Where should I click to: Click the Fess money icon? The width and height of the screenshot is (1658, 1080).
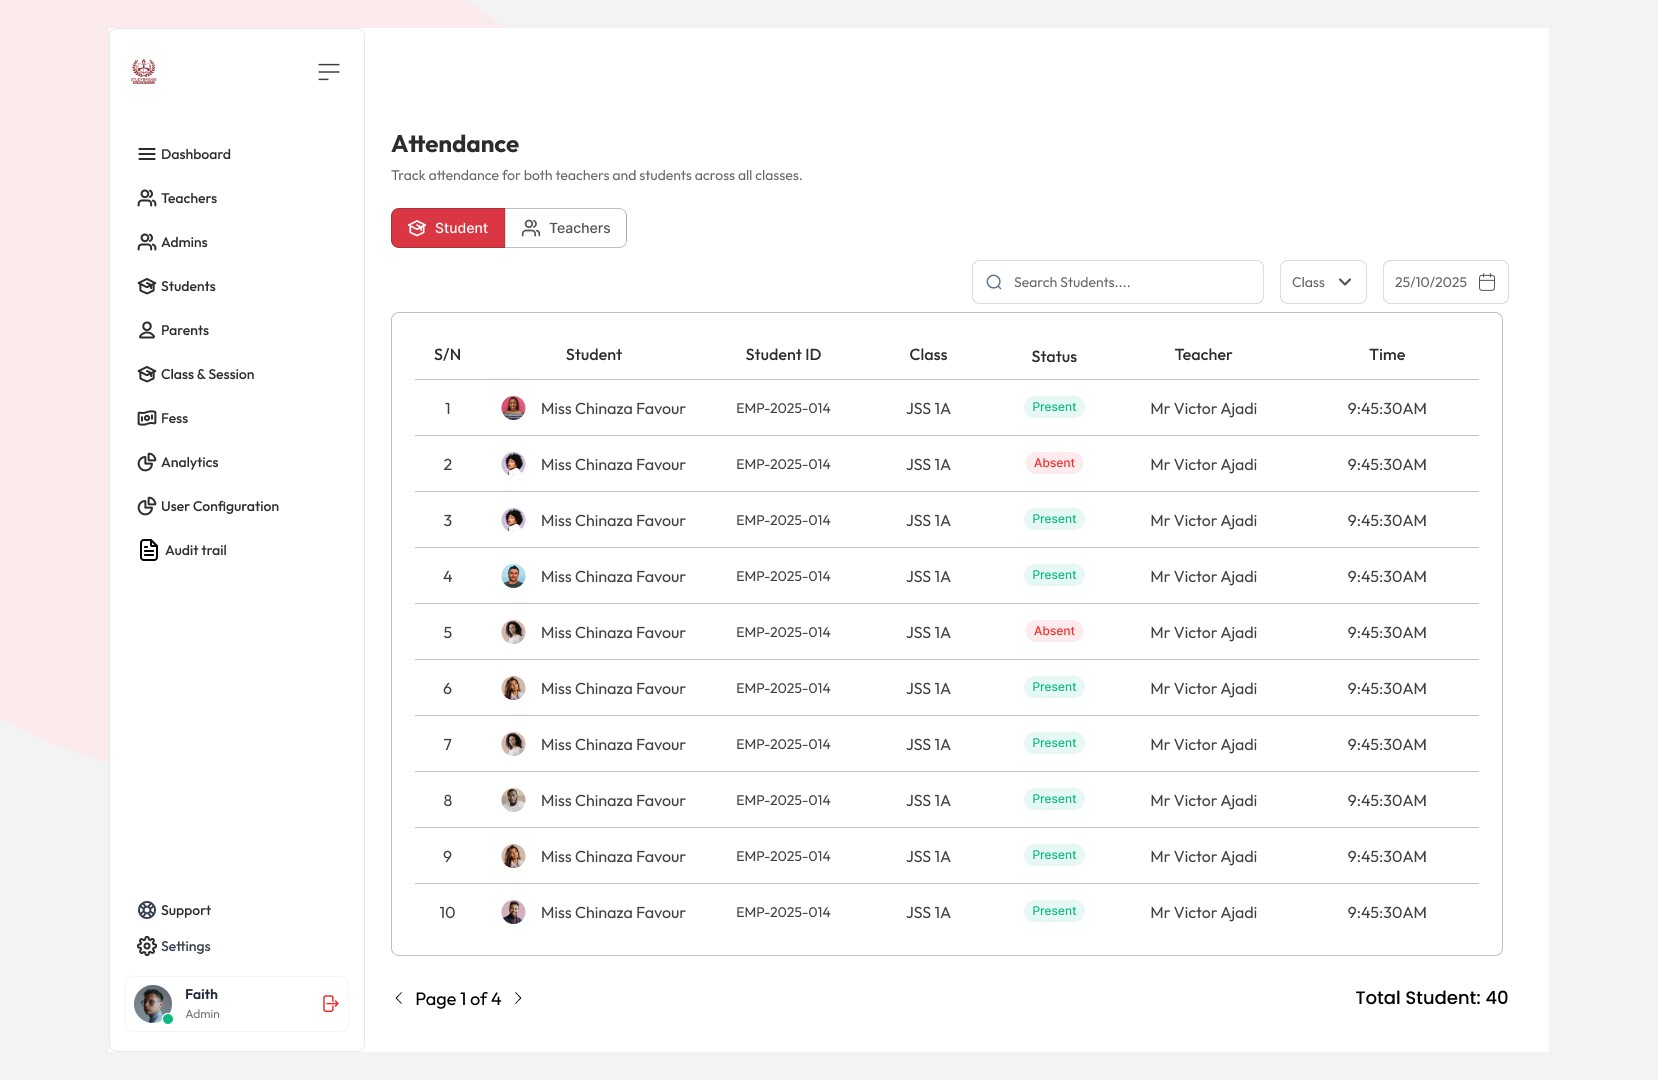pyautogui.click(x=147, y=418)
